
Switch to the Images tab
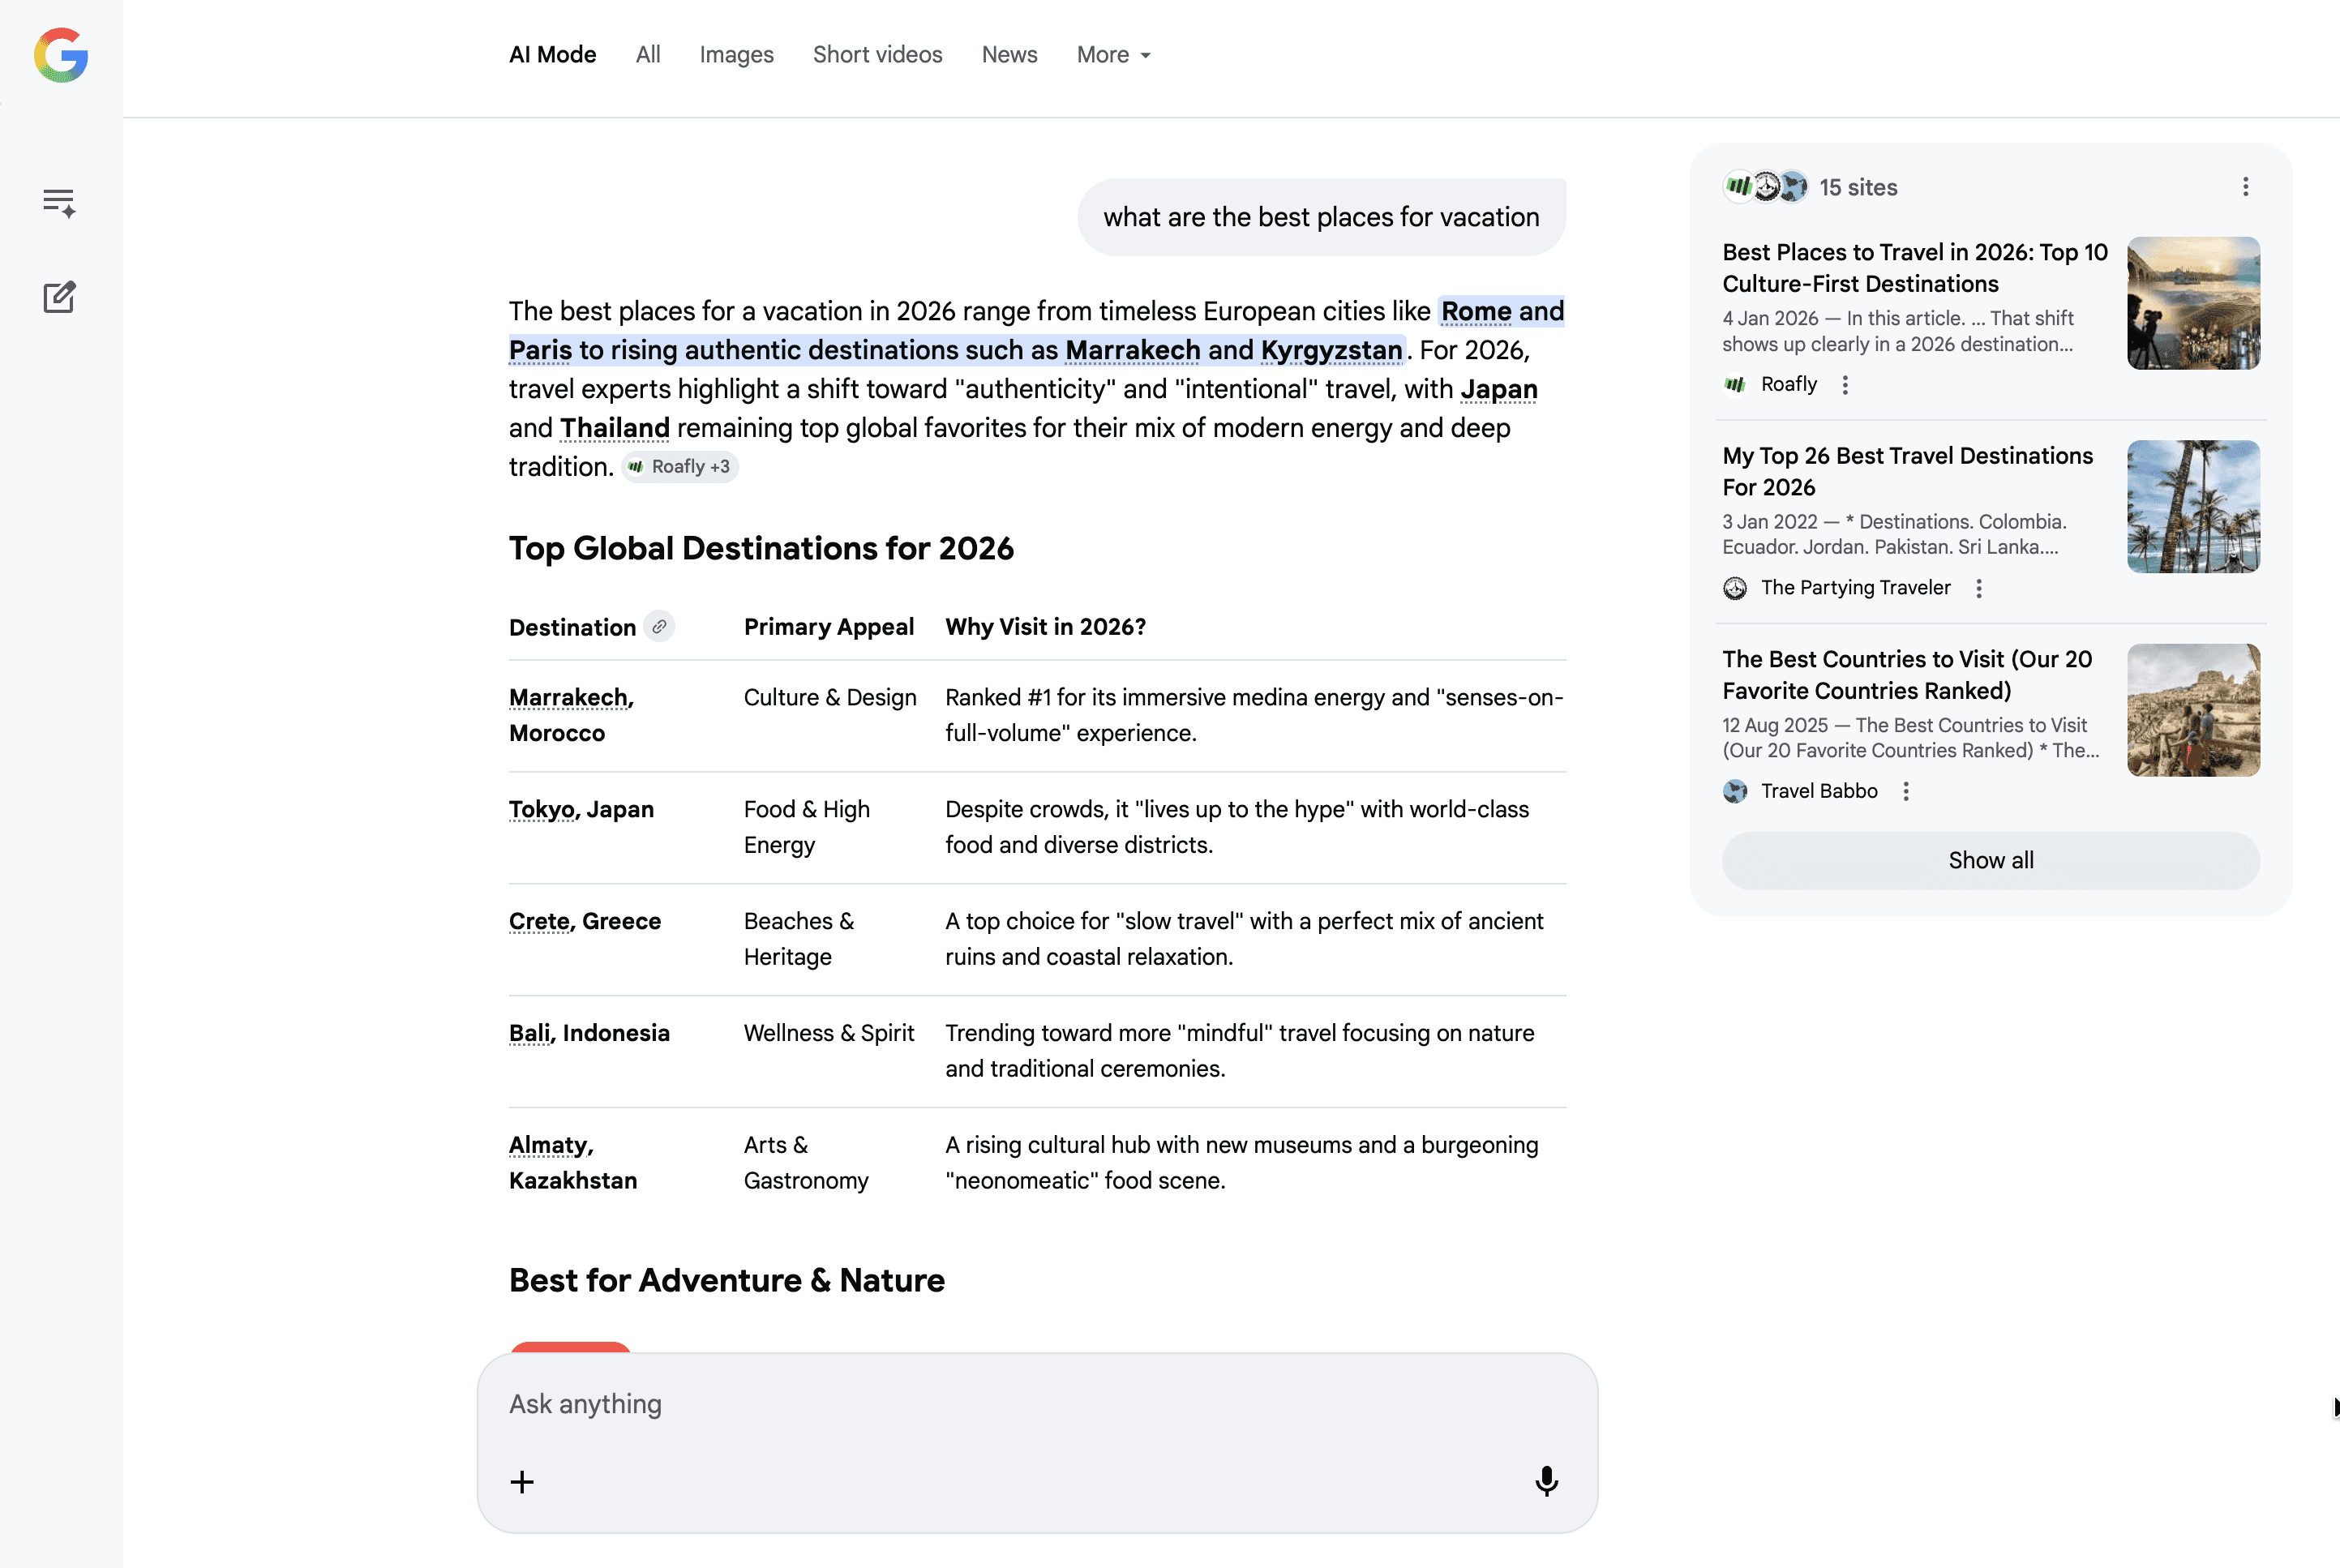point(736,55)
